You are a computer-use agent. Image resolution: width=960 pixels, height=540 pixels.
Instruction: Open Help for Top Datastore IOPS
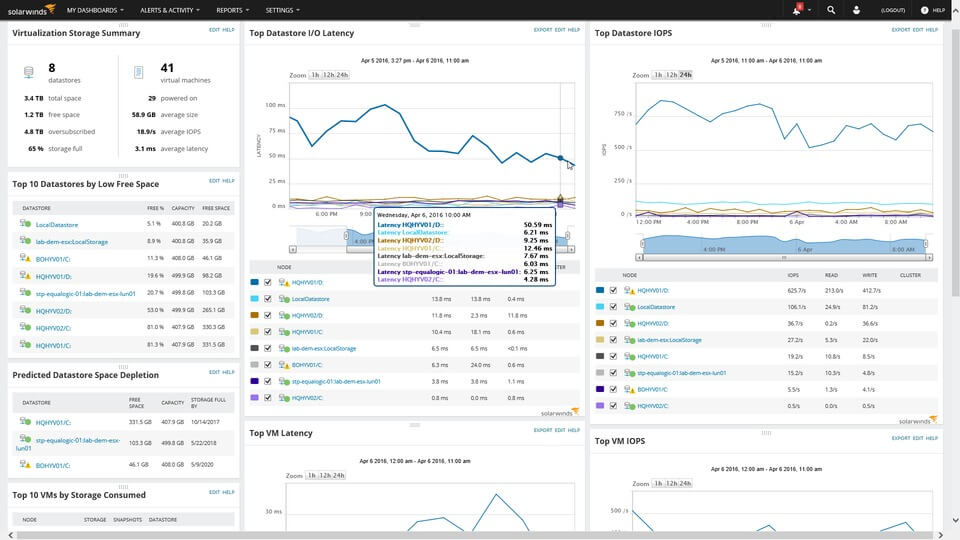tap(932, 29)
